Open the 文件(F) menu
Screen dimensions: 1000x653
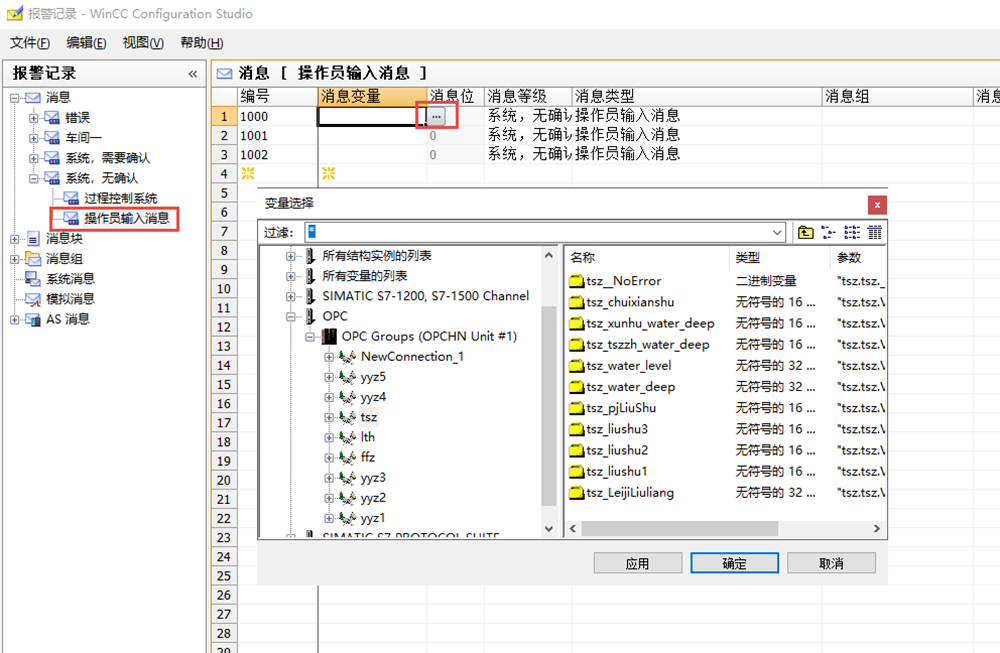point(30,42)
